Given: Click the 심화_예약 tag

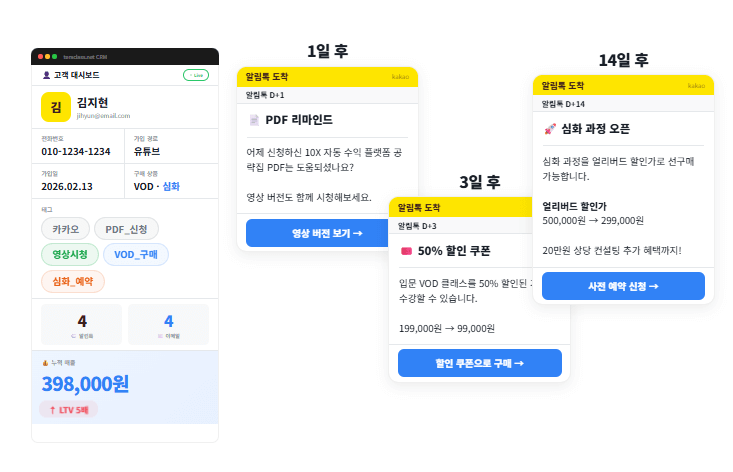Looking at the screenshot, I should pyautogui.click(x=73, y=281).
